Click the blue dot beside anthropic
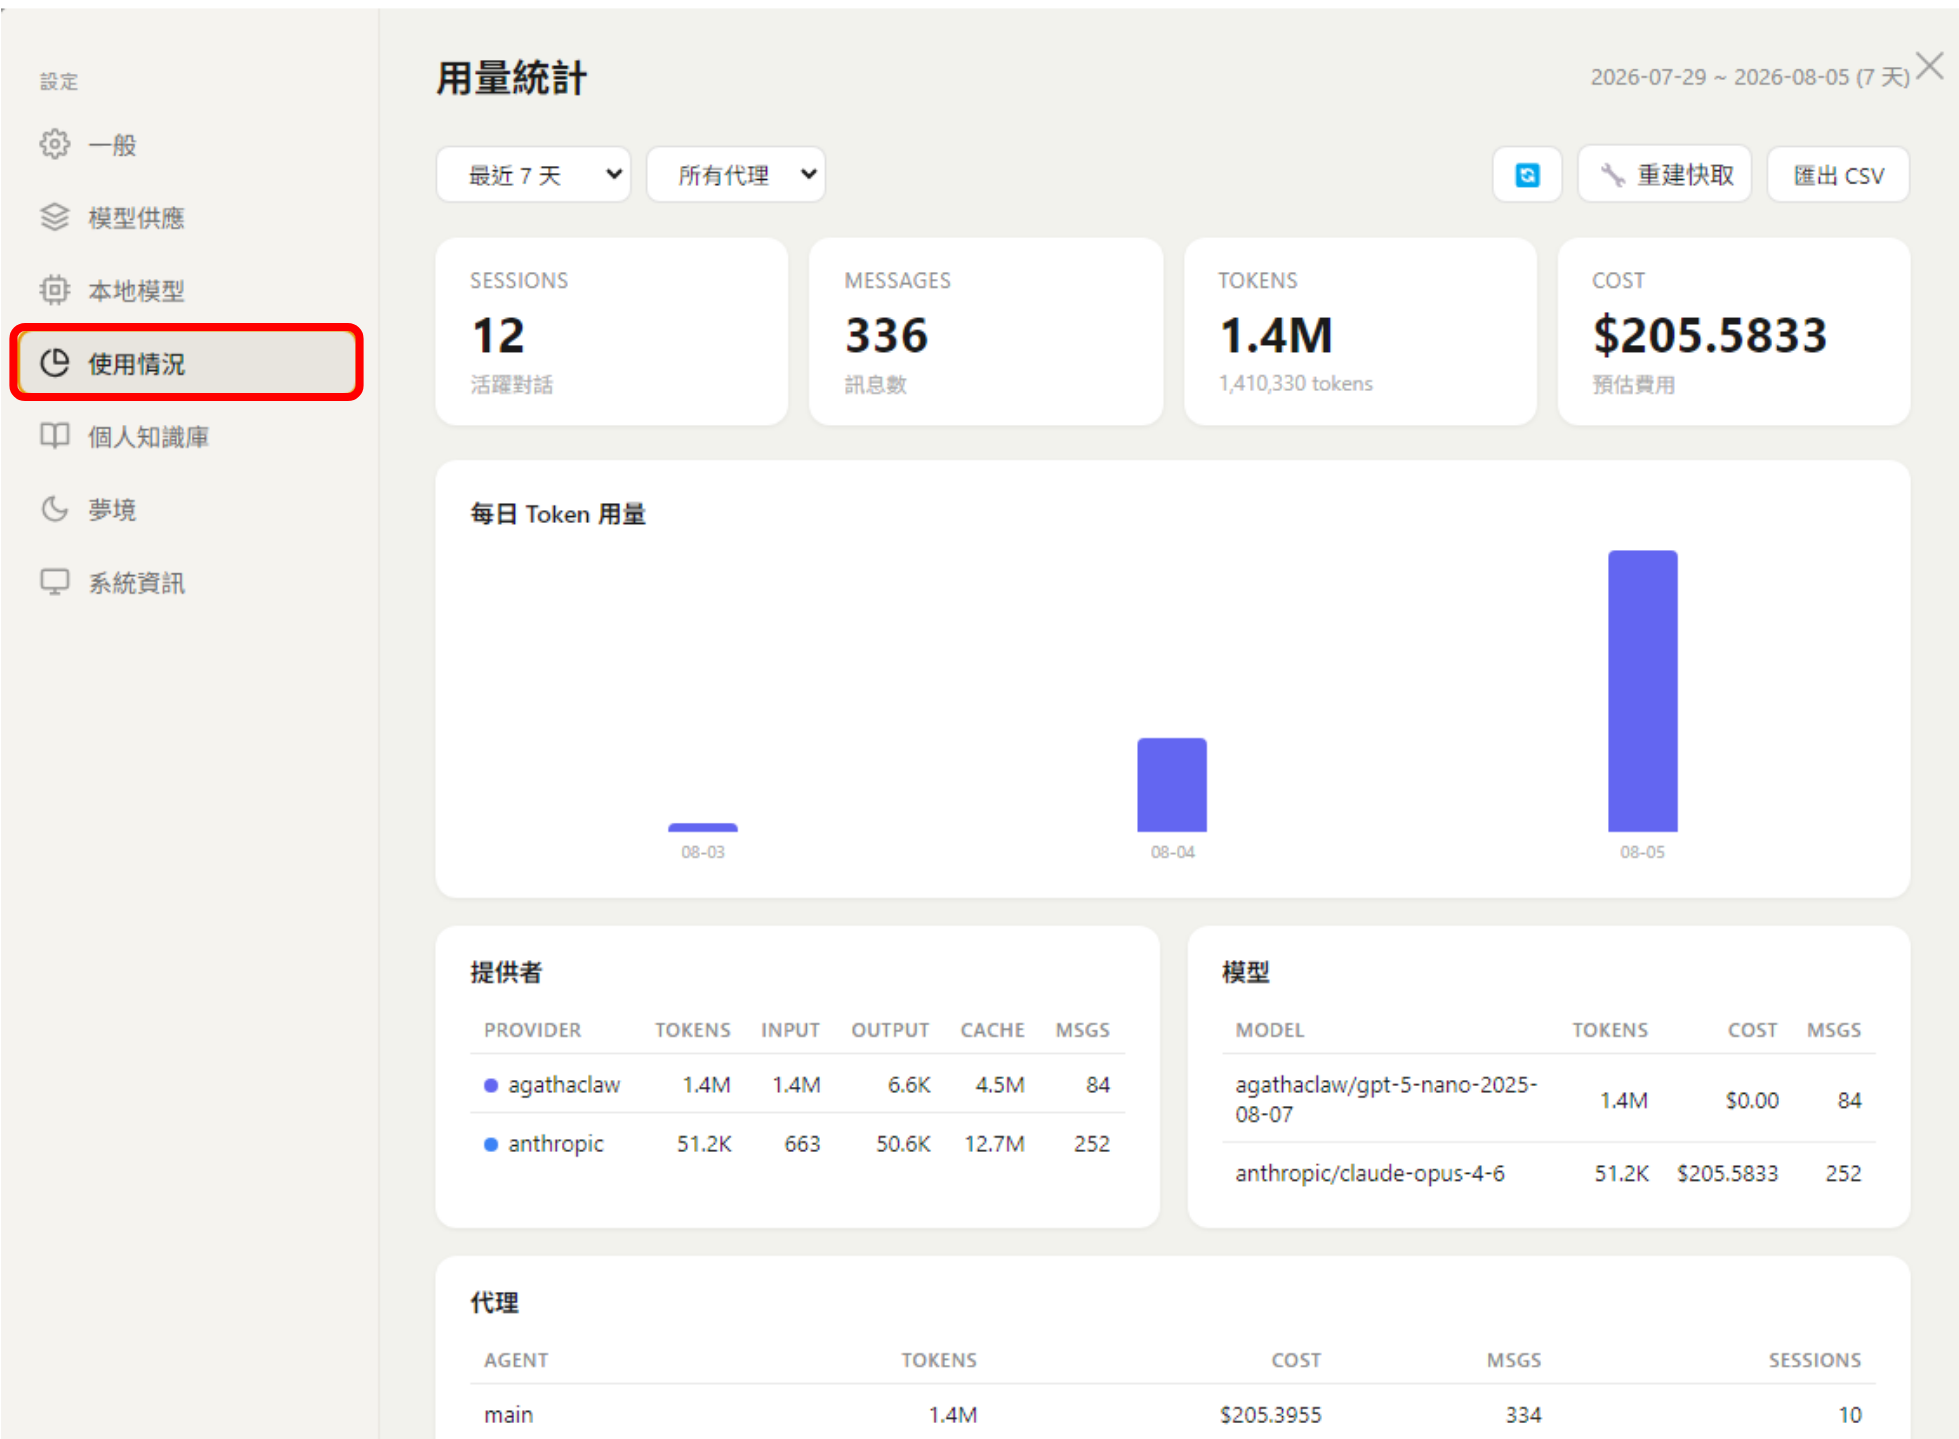 coord(491,1144)
